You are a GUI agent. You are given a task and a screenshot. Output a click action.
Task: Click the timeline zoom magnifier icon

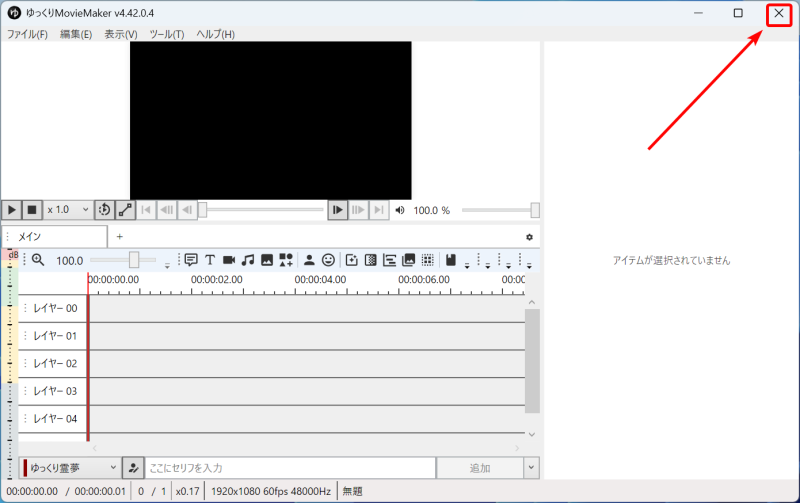[38, 260]
